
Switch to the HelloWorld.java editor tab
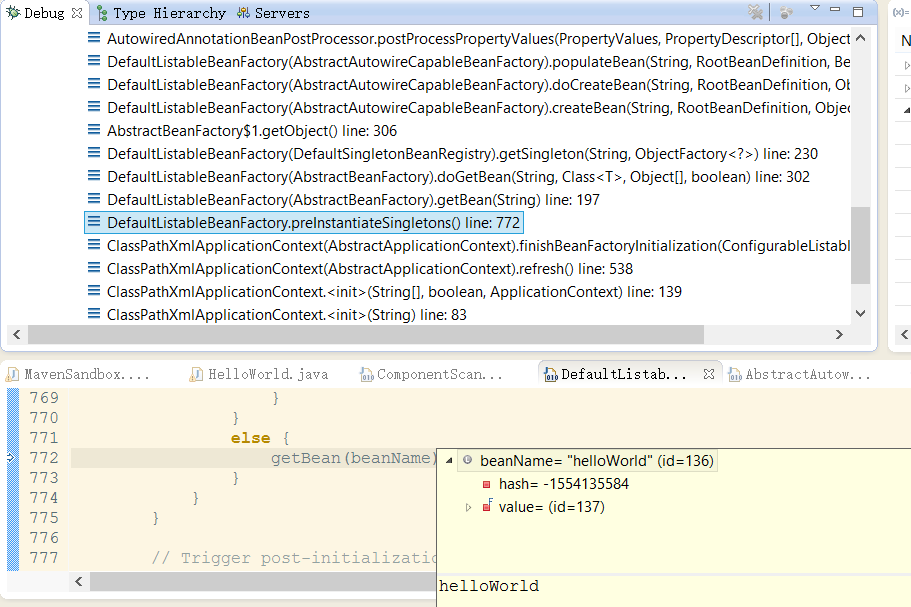pos(260,375)
